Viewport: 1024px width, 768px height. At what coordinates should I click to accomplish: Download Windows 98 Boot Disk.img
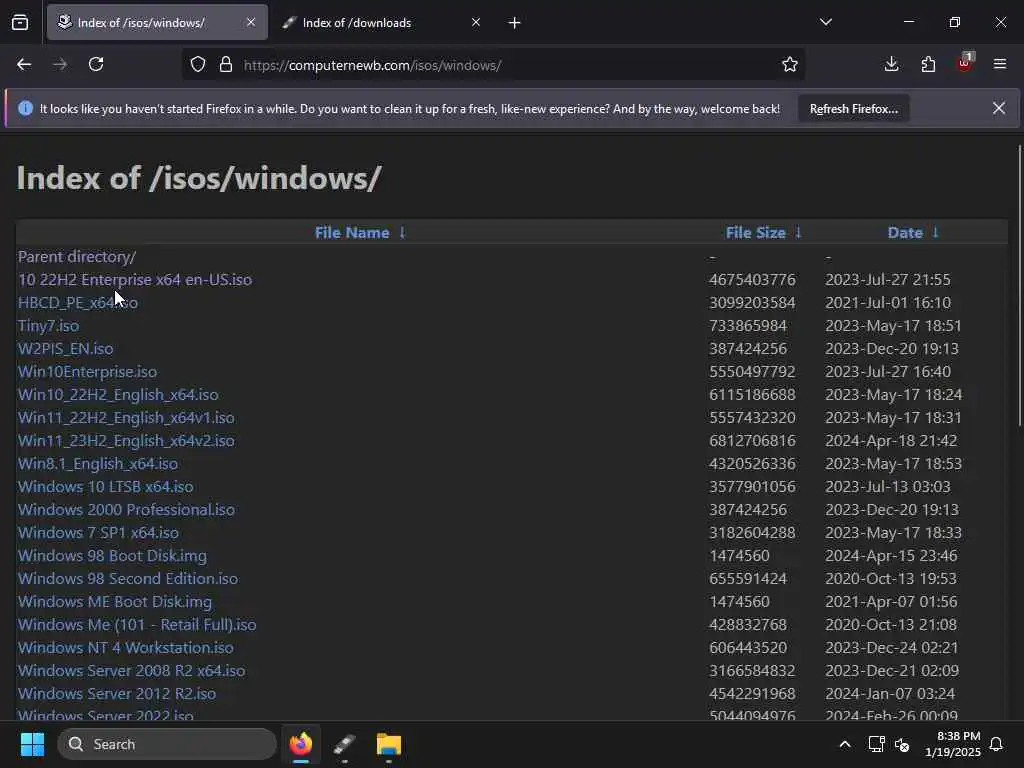(112, 555)
